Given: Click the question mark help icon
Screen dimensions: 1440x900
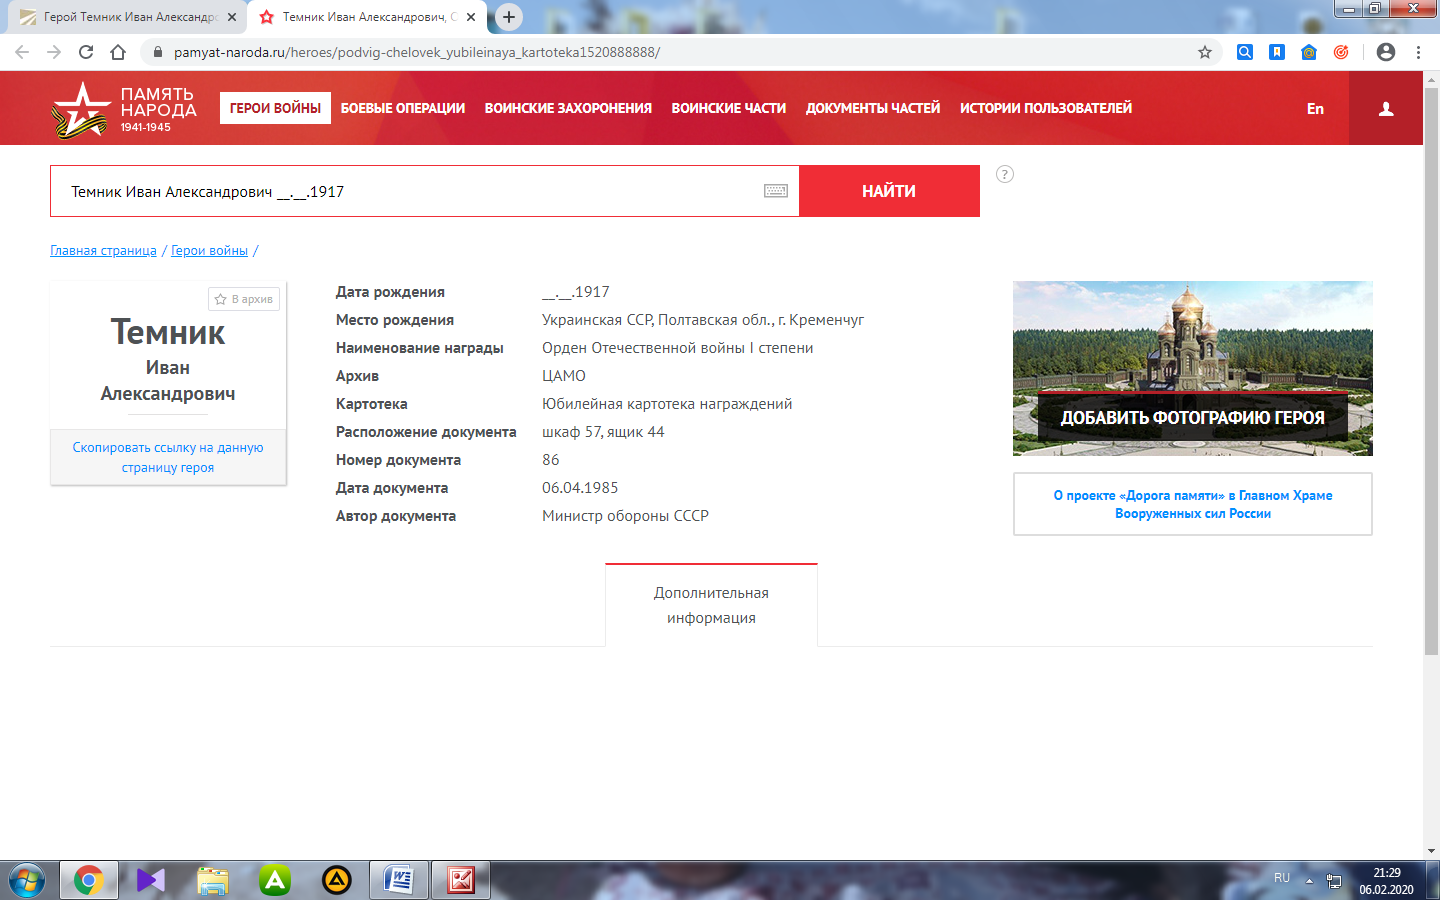Looking at the screenshot, I should coord(1005,174).
